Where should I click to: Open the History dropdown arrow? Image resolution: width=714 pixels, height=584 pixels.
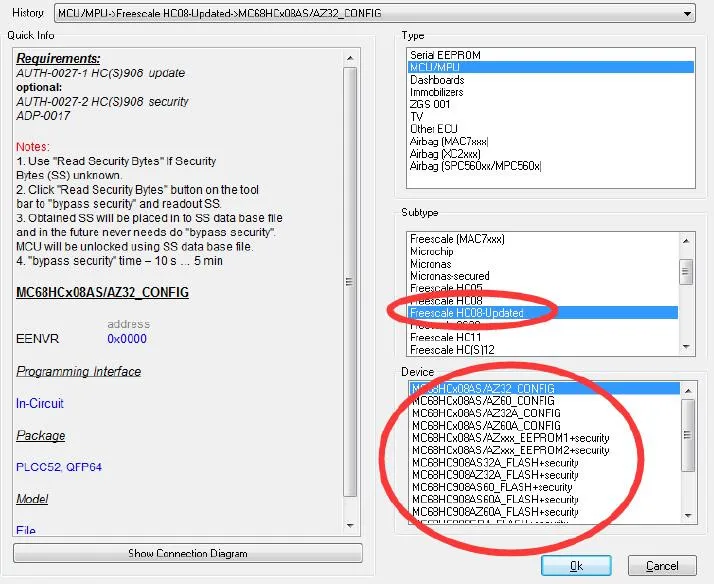point(687,14)
